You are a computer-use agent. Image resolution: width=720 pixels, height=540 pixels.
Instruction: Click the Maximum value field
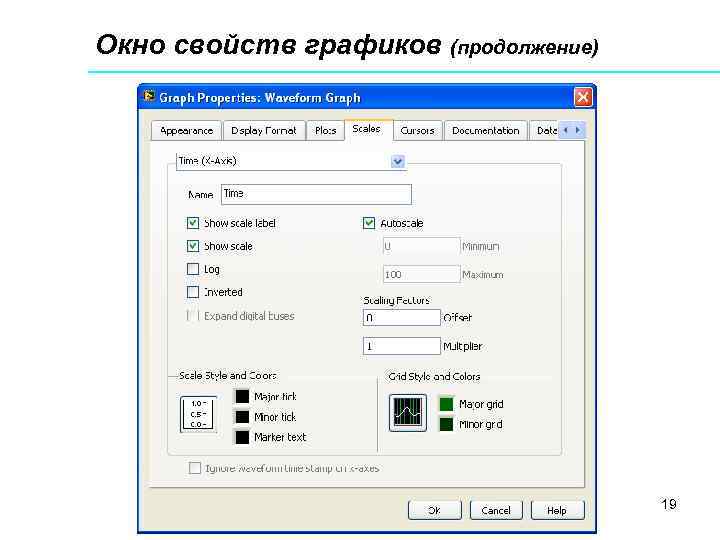[x=422, y=274]
